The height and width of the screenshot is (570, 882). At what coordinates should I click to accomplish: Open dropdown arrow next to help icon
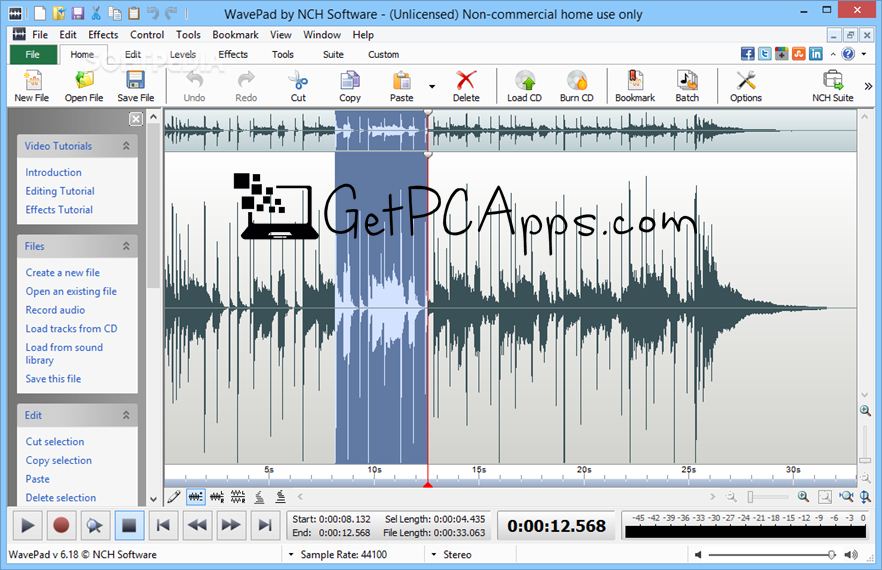click(x=864, y=55)
